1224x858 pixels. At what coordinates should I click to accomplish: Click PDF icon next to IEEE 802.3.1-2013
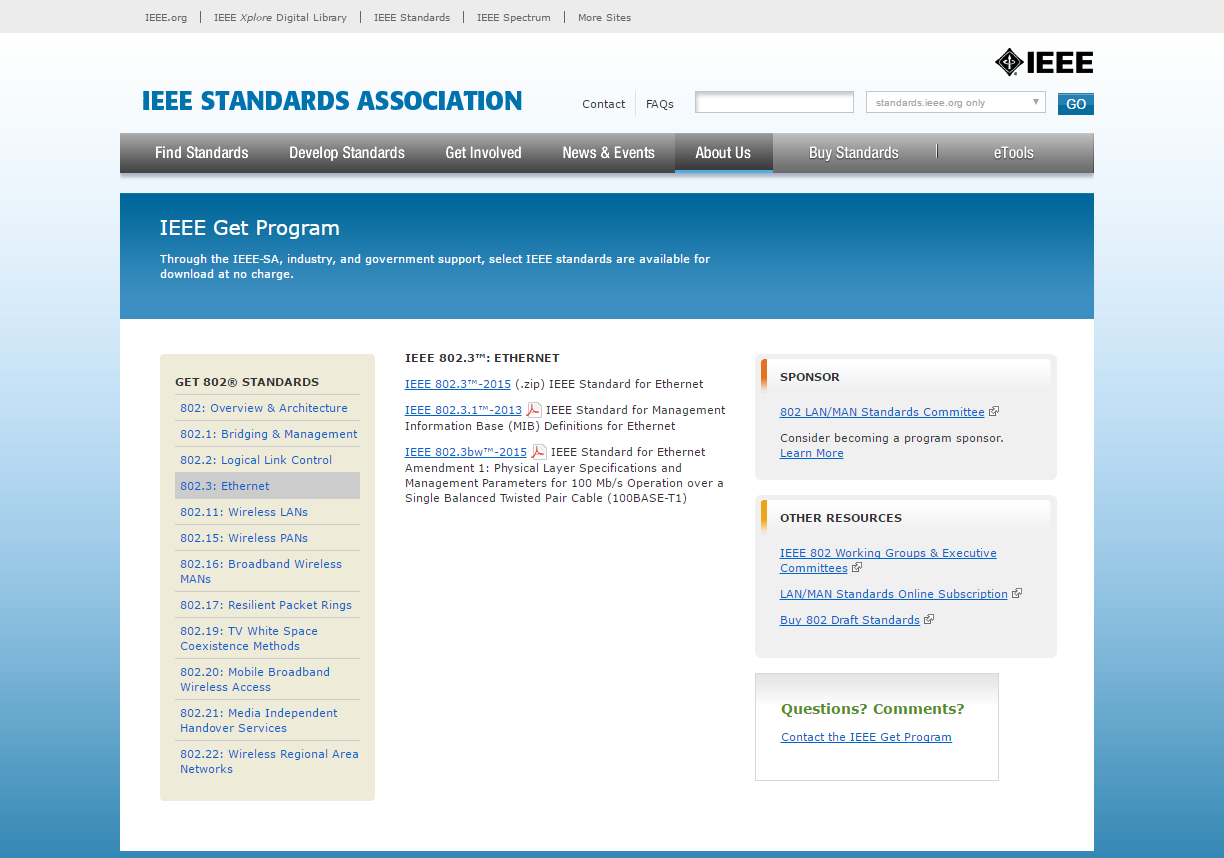tap(534, 410)
